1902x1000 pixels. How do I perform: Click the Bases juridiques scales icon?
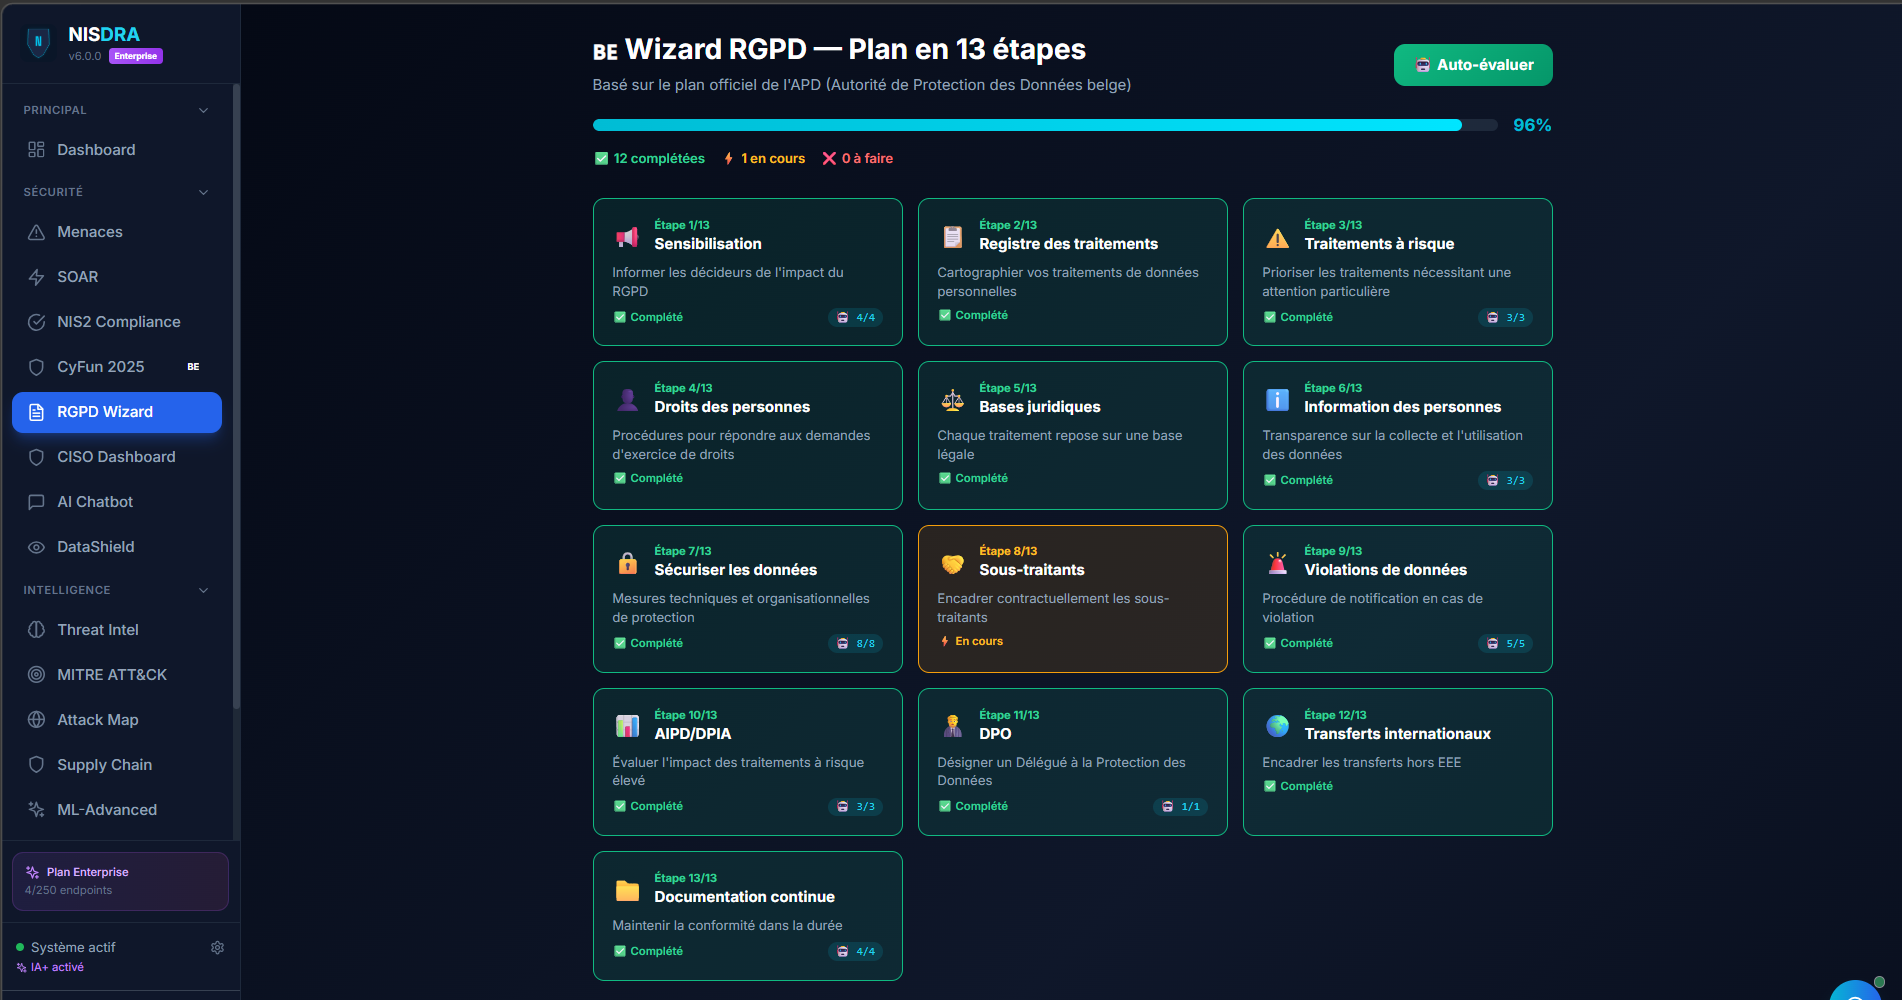coord(952,400)
